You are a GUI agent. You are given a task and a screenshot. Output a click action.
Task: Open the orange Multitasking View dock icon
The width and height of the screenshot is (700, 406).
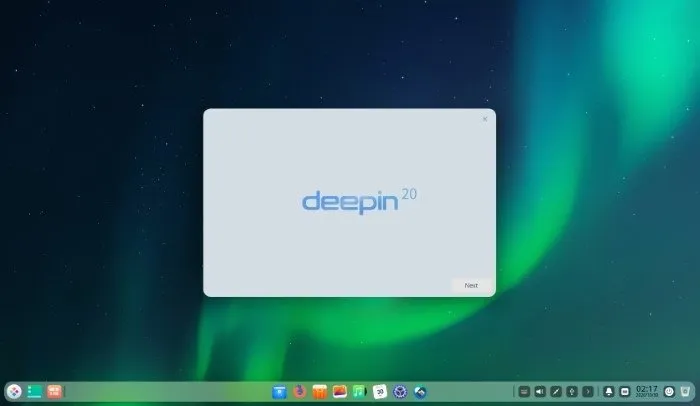54,392
